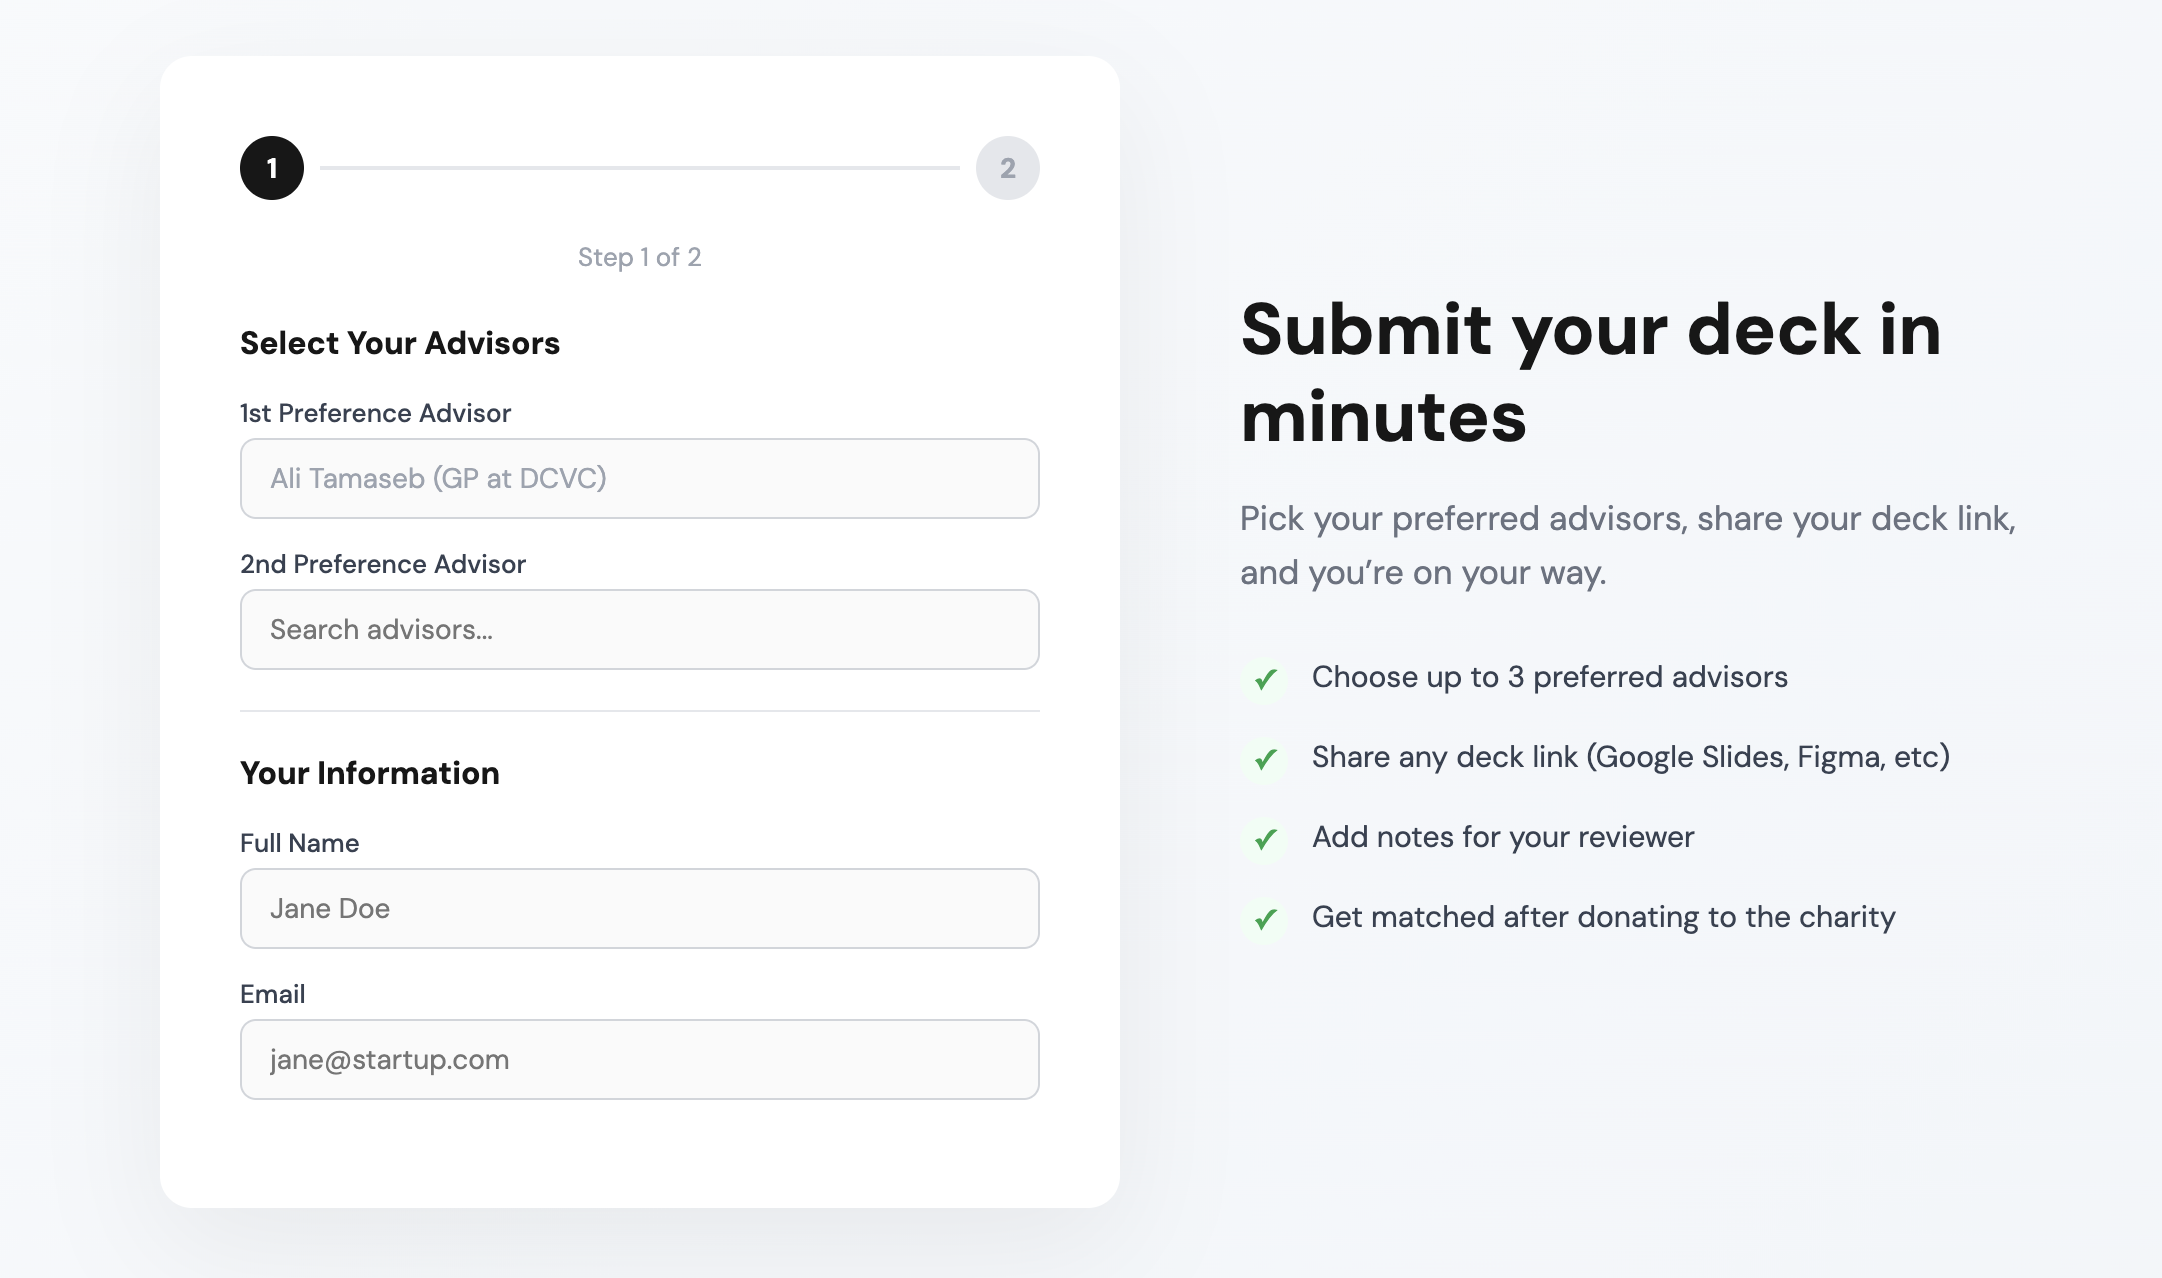Click checkmark icon beside 'Choose up to 3 preferred advisors'
The width and height of the screenshot is (2162, 1278).
[x=1265, y=679]
